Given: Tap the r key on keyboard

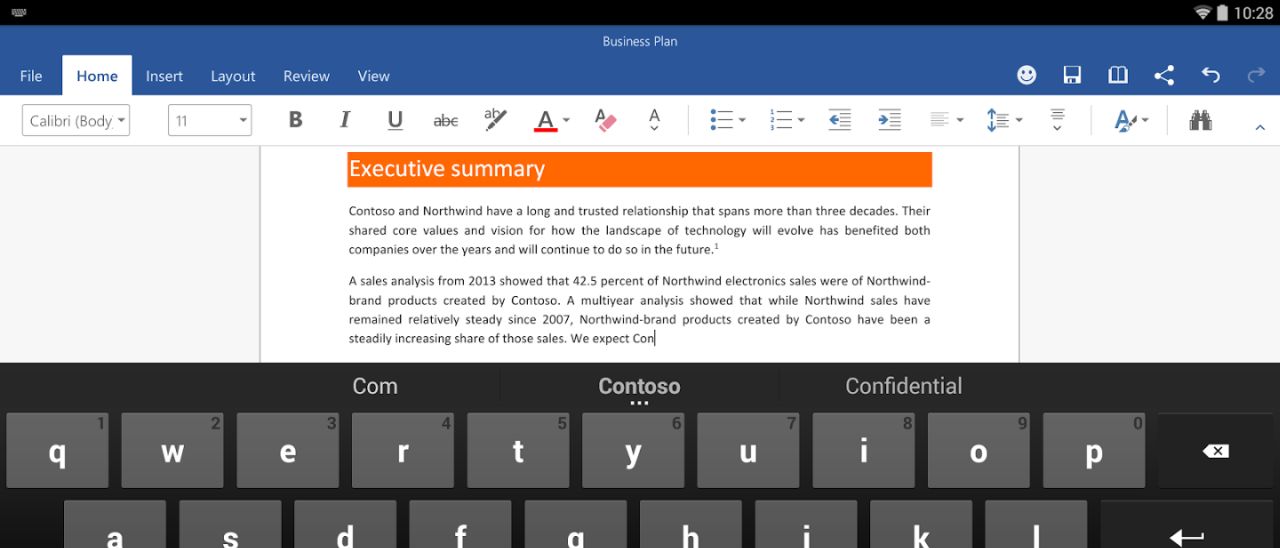Looking at the screenshot, I should point(403,451).
